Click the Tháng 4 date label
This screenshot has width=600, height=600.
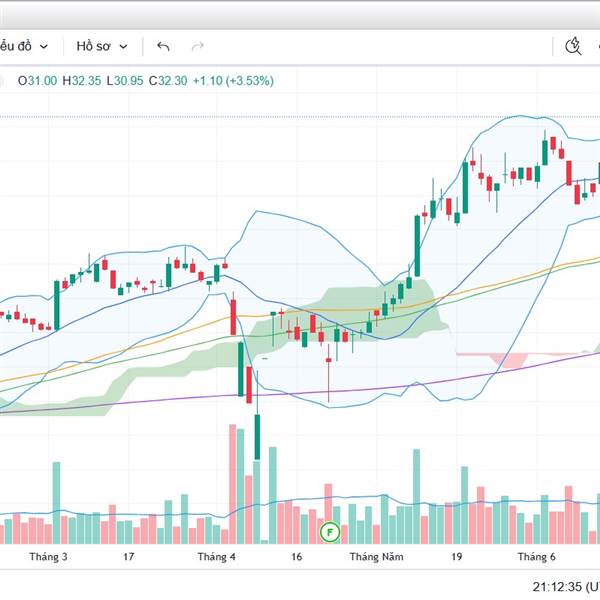click(217, 556)
